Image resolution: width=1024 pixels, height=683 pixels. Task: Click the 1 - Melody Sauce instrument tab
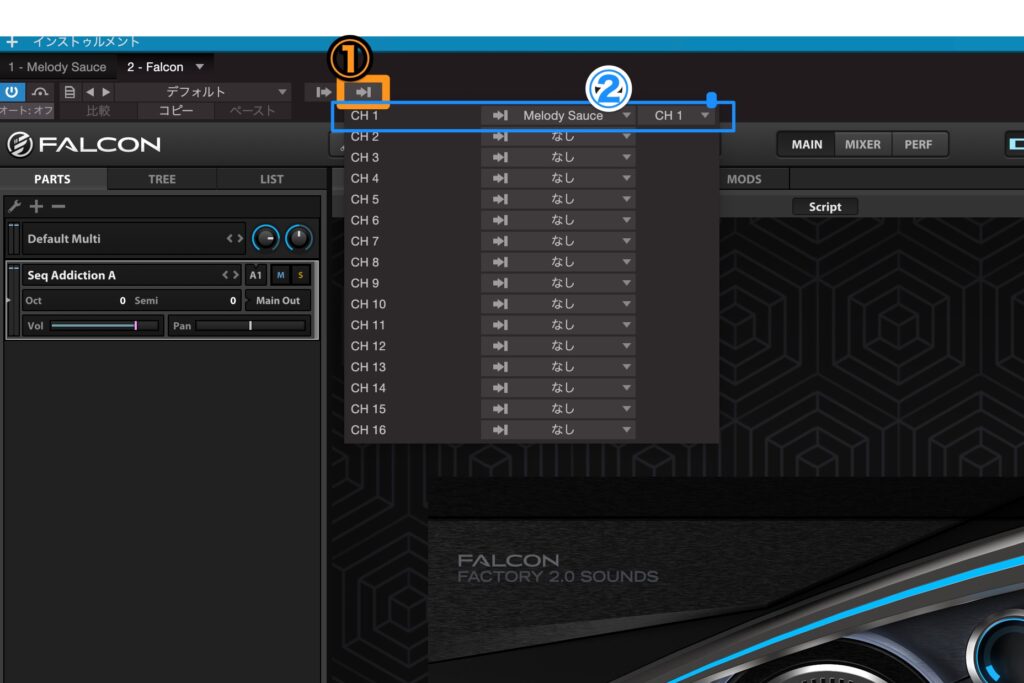pos(57,67)
